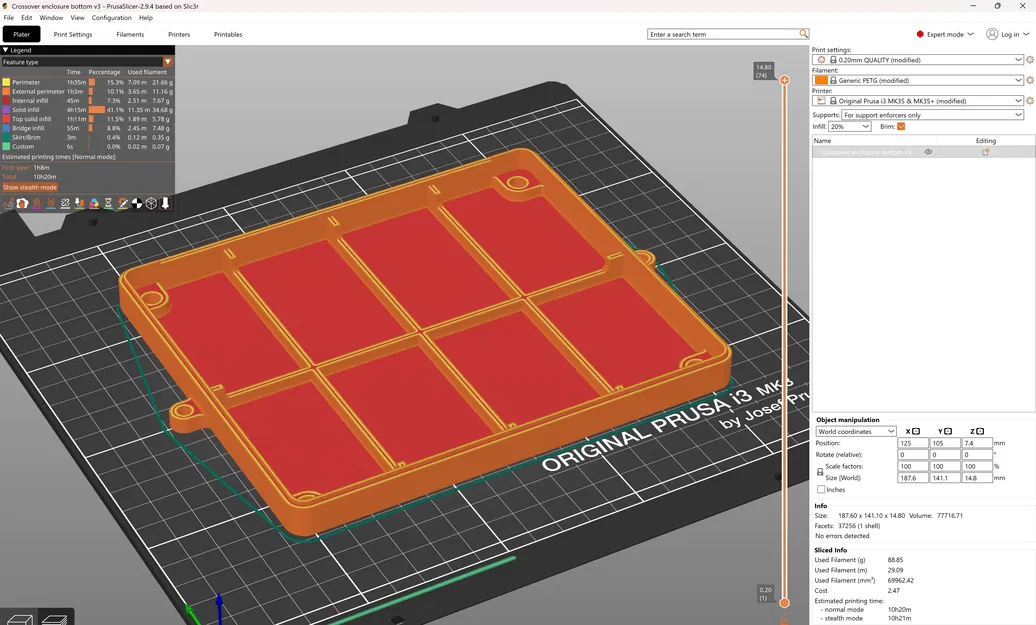Switch to the Printables tab
This screenshot has height=625, width=1036.
(228, 34)
